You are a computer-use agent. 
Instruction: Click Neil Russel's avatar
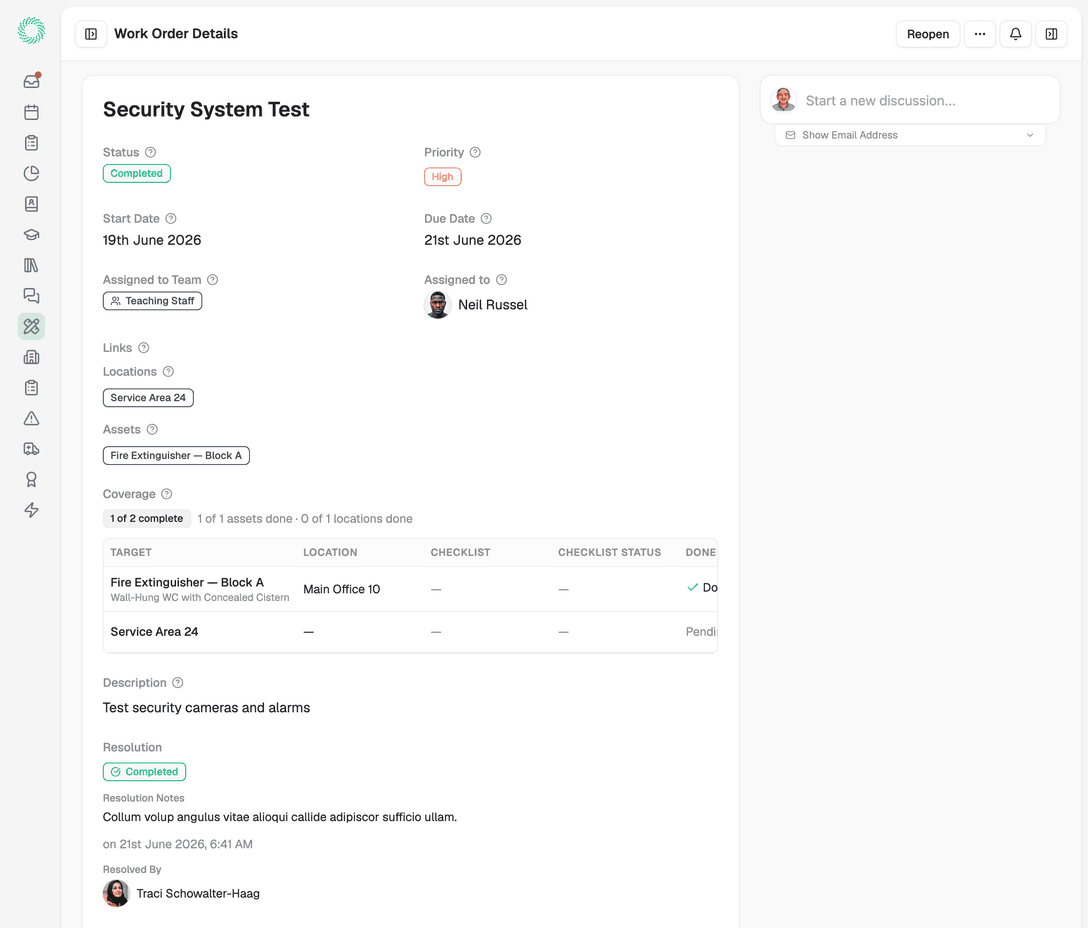point(438,305)
